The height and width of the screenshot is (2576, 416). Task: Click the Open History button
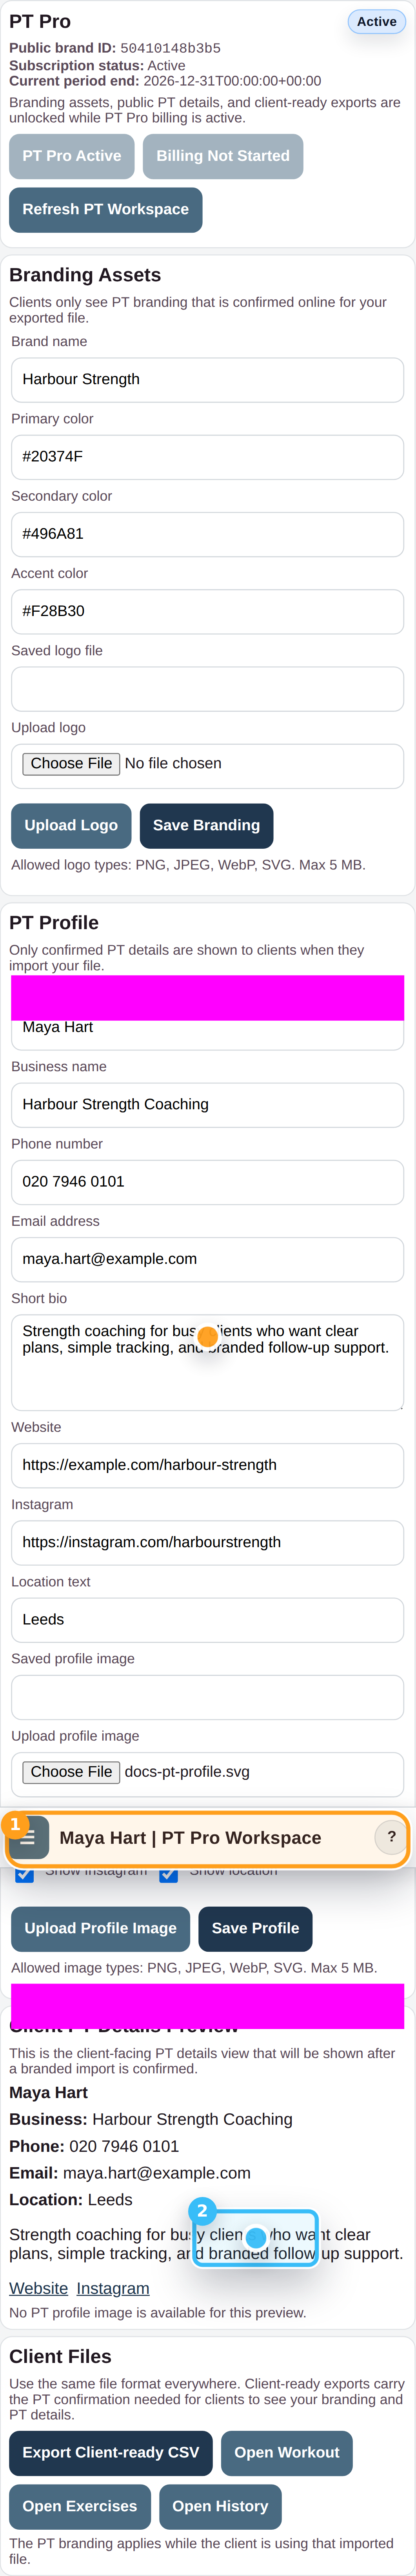(x=220, y=2506)
